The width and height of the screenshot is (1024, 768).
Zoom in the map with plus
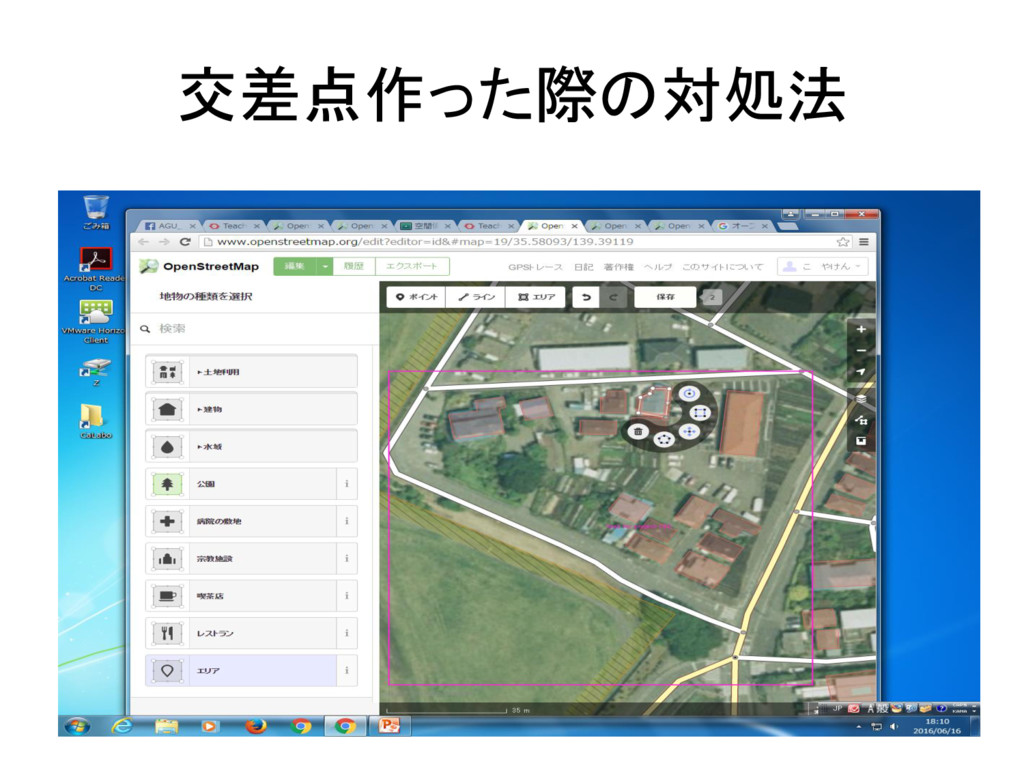[861, 330]
